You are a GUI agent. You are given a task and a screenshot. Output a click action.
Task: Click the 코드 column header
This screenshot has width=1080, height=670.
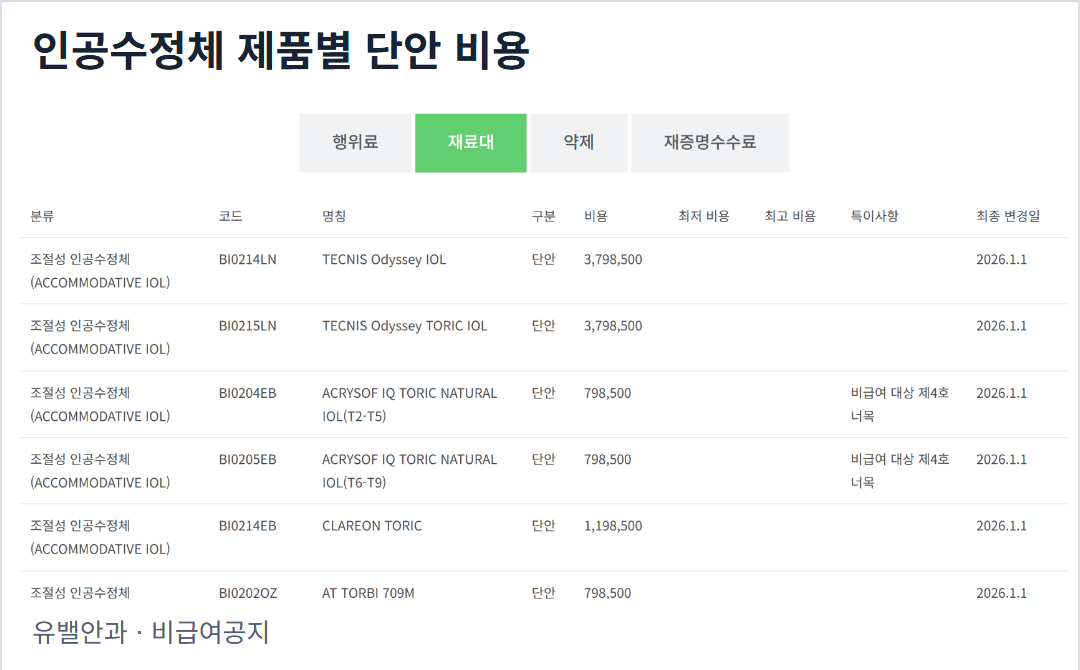(x=231, y=216)
